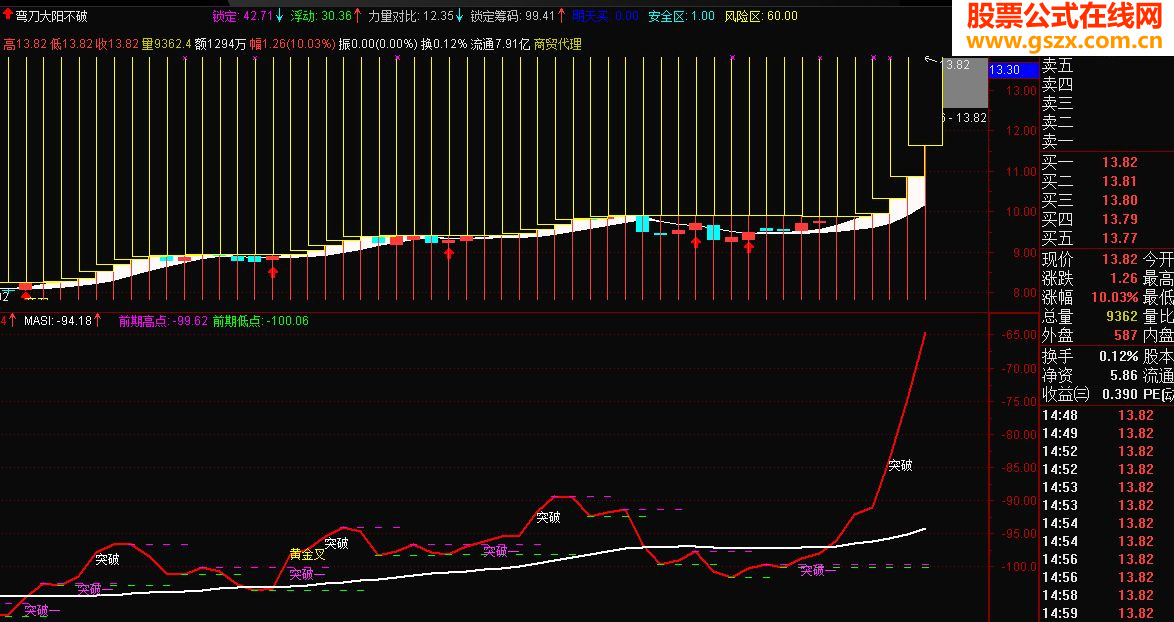Open the 股票公式在线网 website banner
This screenshot has width=1174, height=622.
pyautogui.click(x=1065, y=26)
